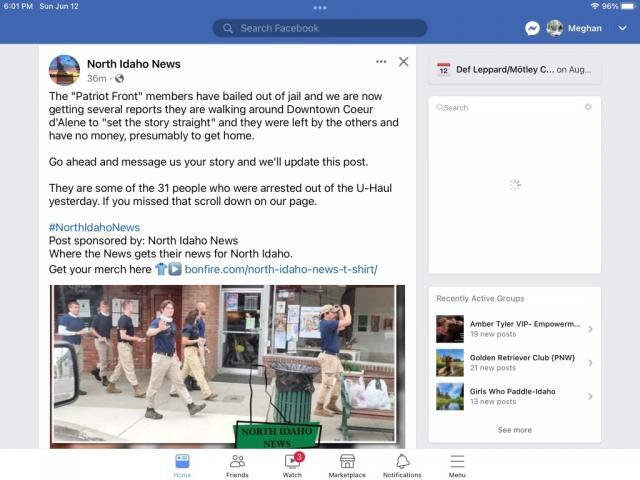The height and width of the screenshot is (480, 640).
Task: Click the public globe privacy icon
Action: coord(119,78)
